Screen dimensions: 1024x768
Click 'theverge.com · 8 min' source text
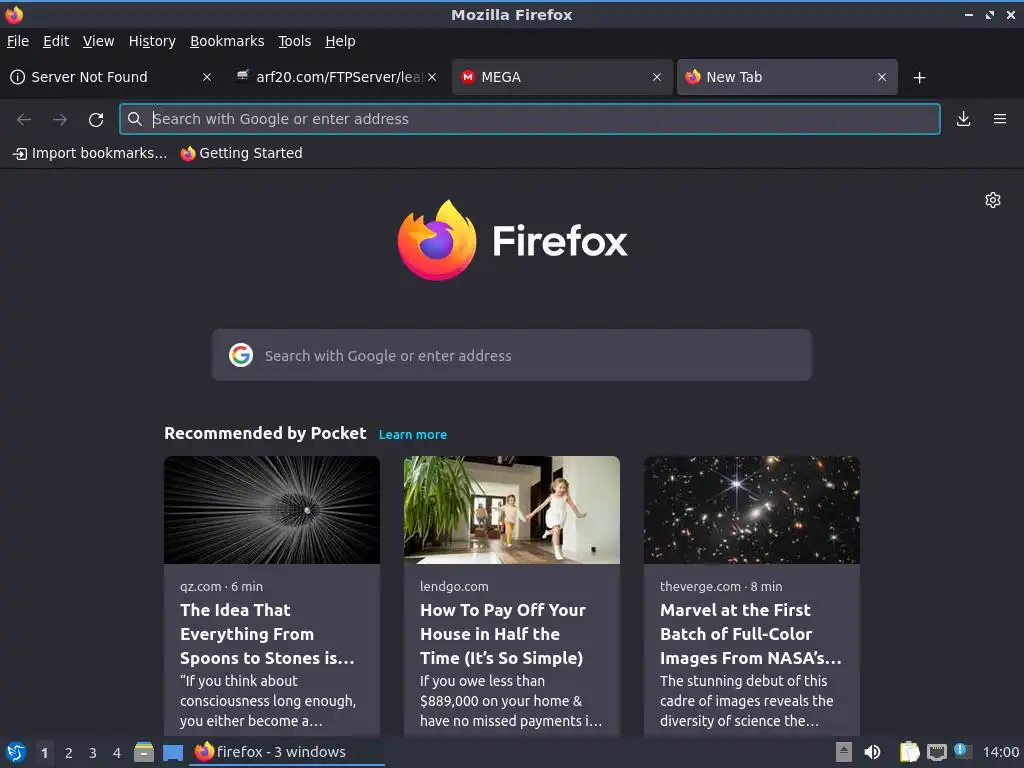tap(721, 586)
